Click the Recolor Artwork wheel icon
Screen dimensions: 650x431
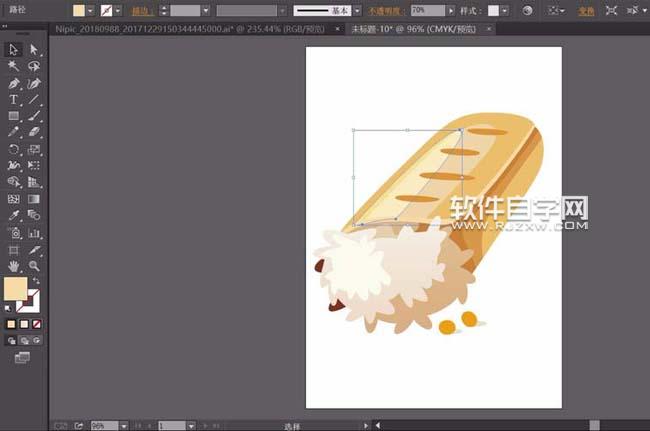point(527,10)
